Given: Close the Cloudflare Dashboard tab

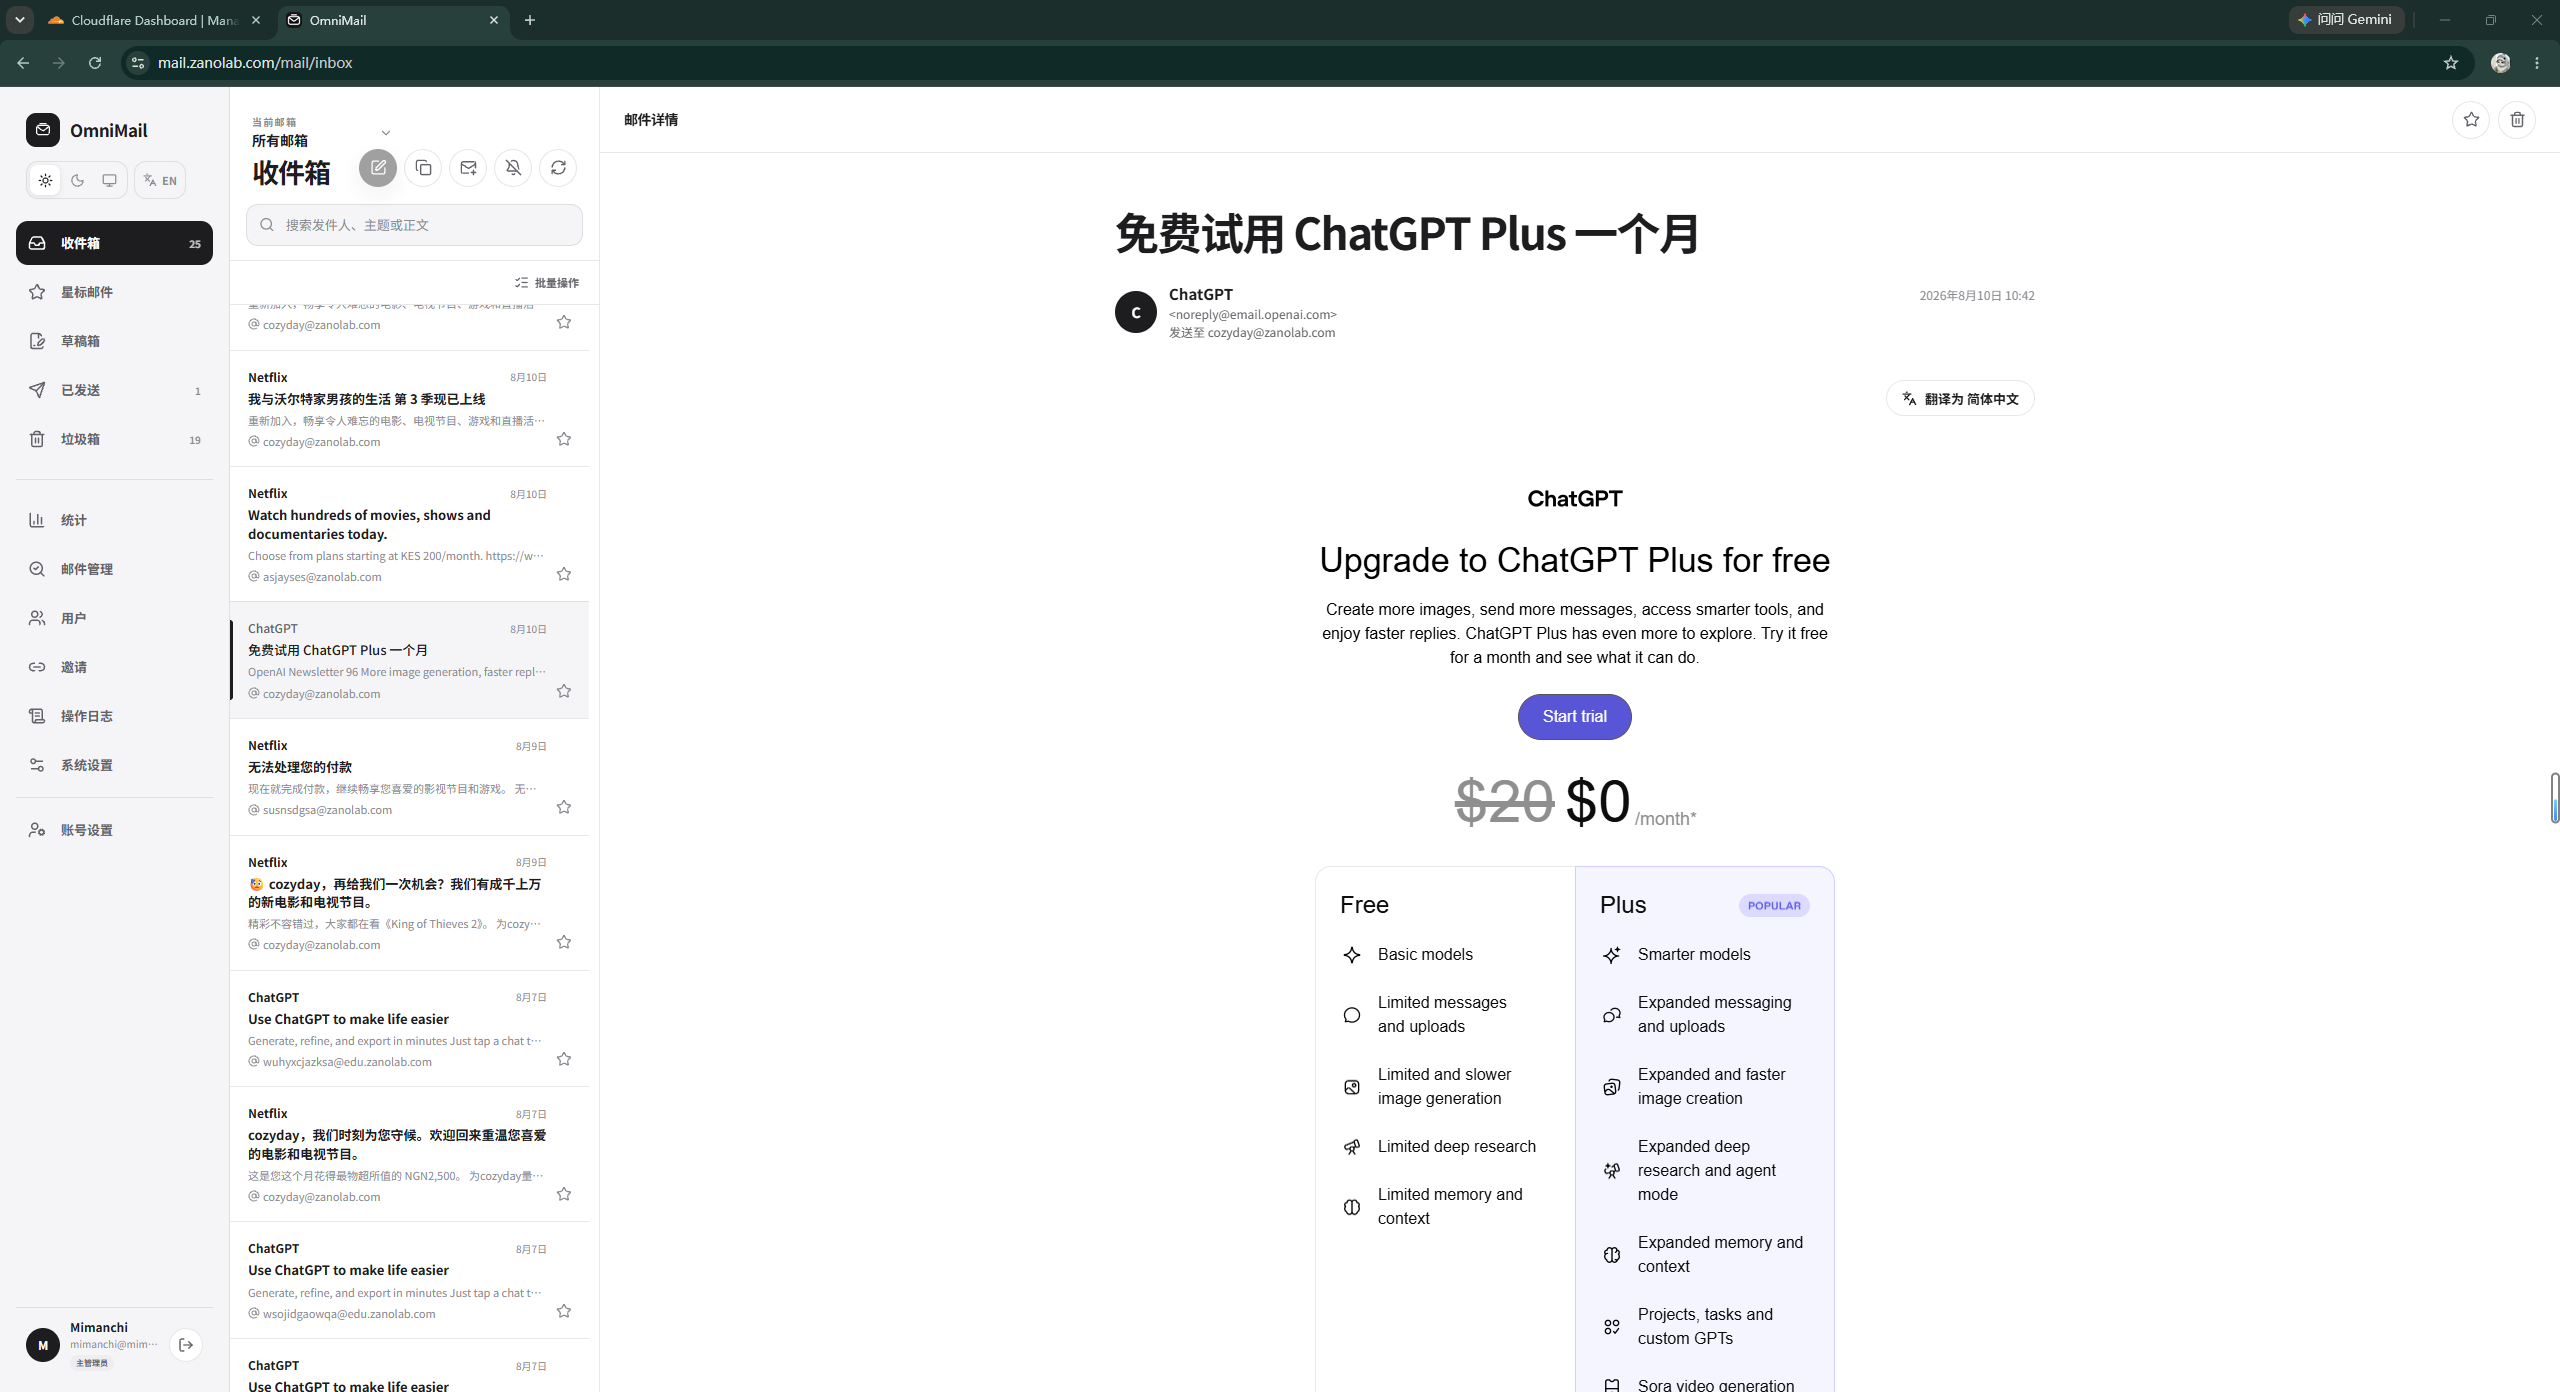Looking at the screenshot, I should [256, 20].
